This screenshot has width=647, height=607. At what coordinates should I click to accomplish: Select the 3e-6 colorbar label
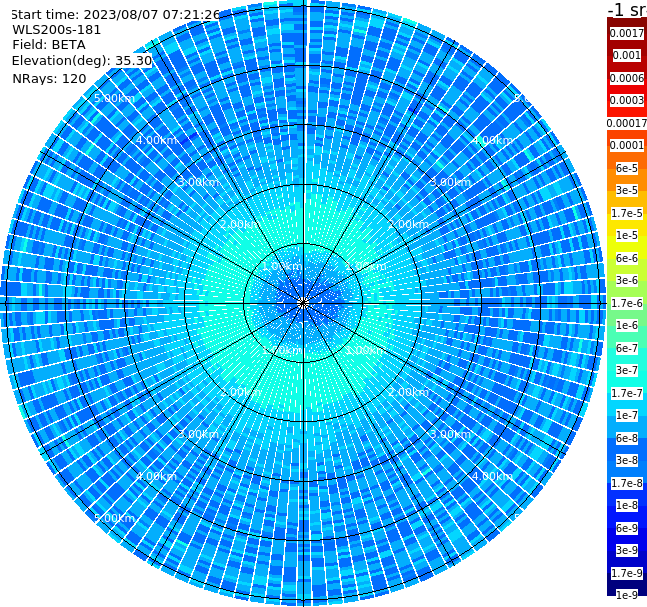(x=627, y=280)
